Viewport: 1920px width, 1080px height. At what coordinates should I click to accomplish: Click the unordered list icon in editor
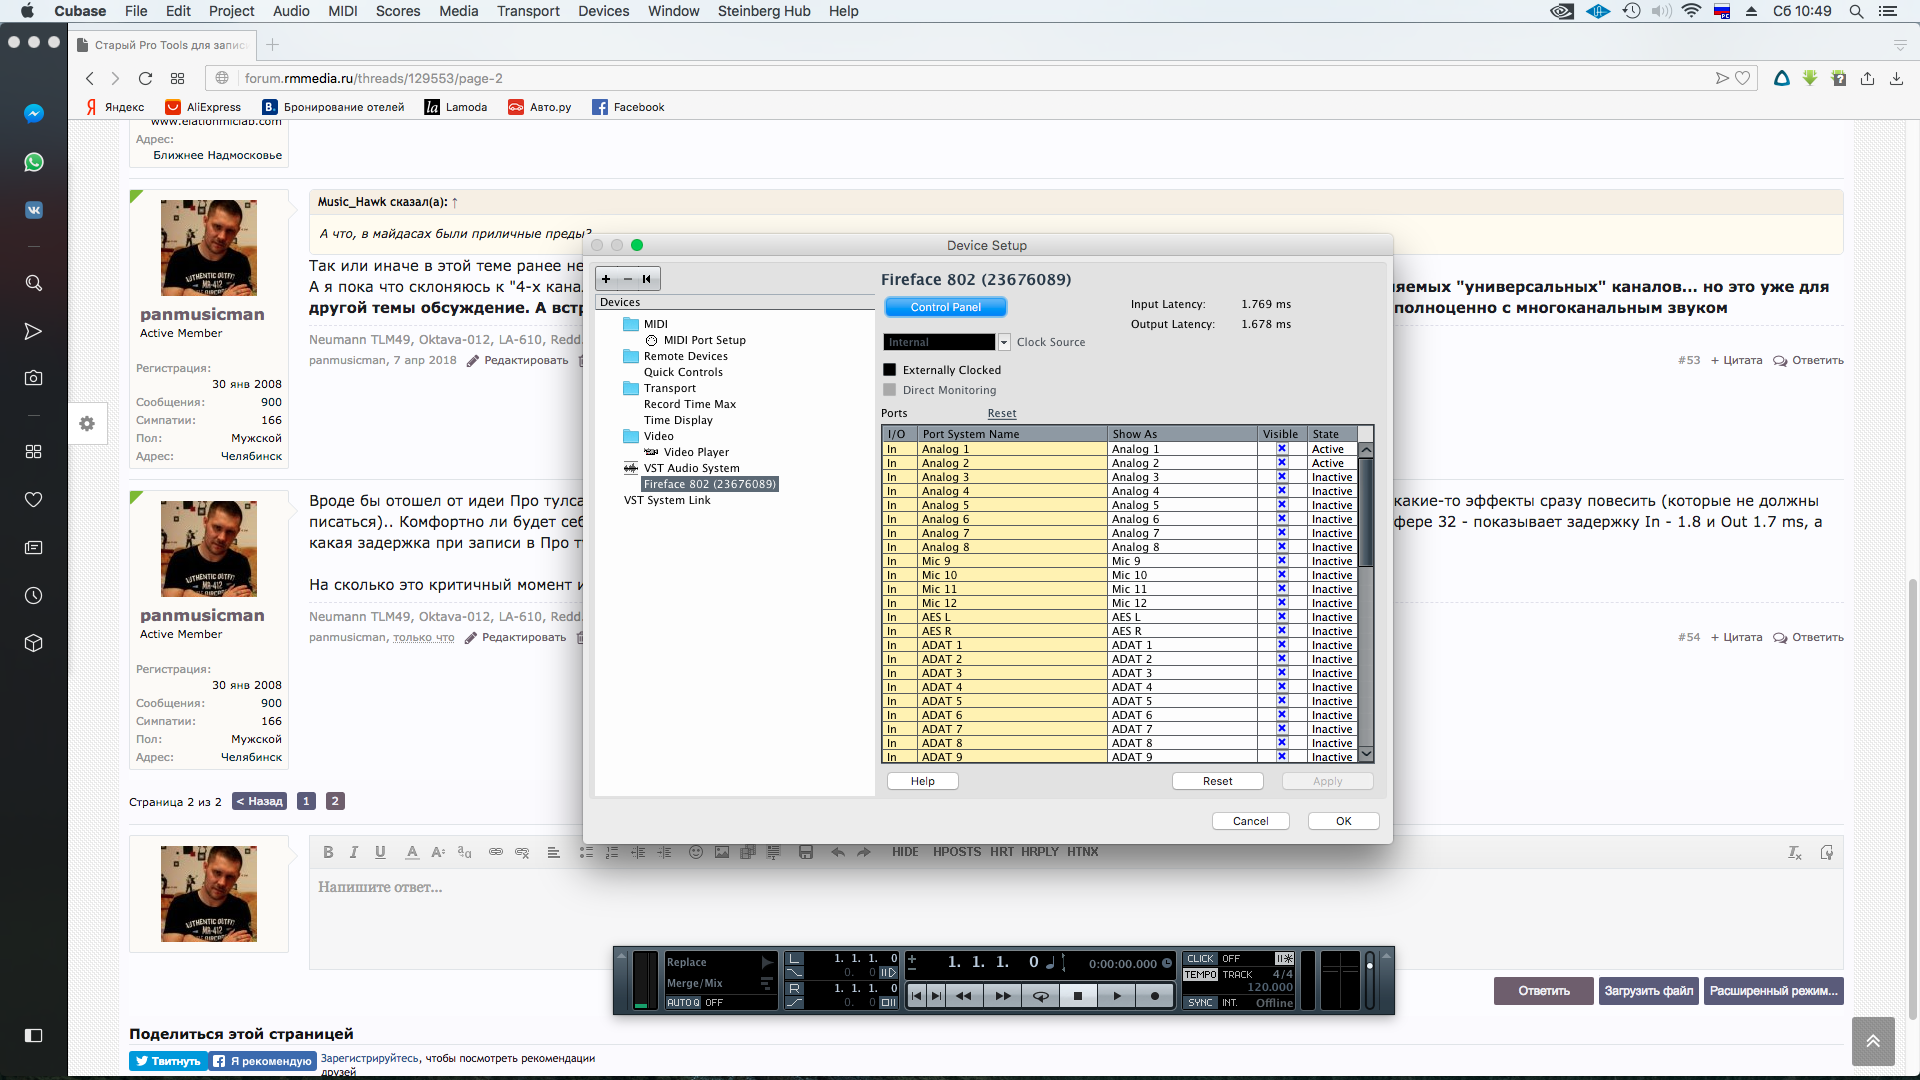[586, 852]
